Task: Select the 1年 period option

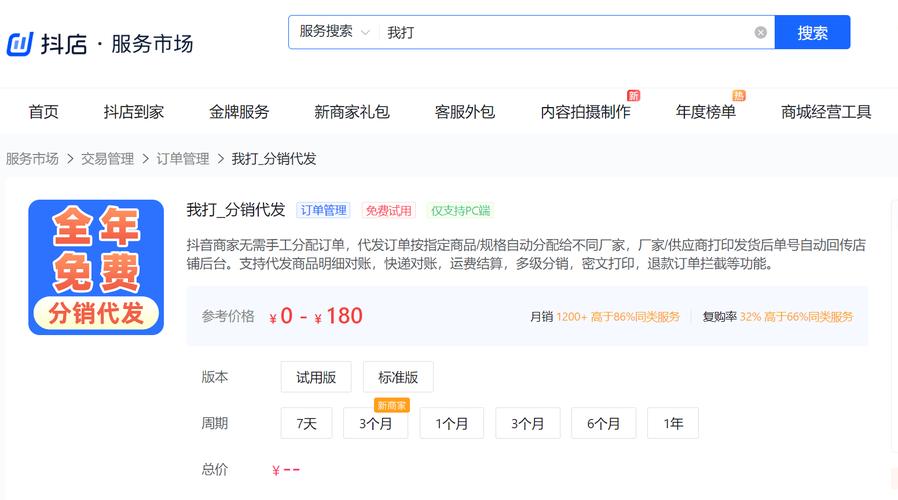Action: pyautogui.click(x=673, y=423)
